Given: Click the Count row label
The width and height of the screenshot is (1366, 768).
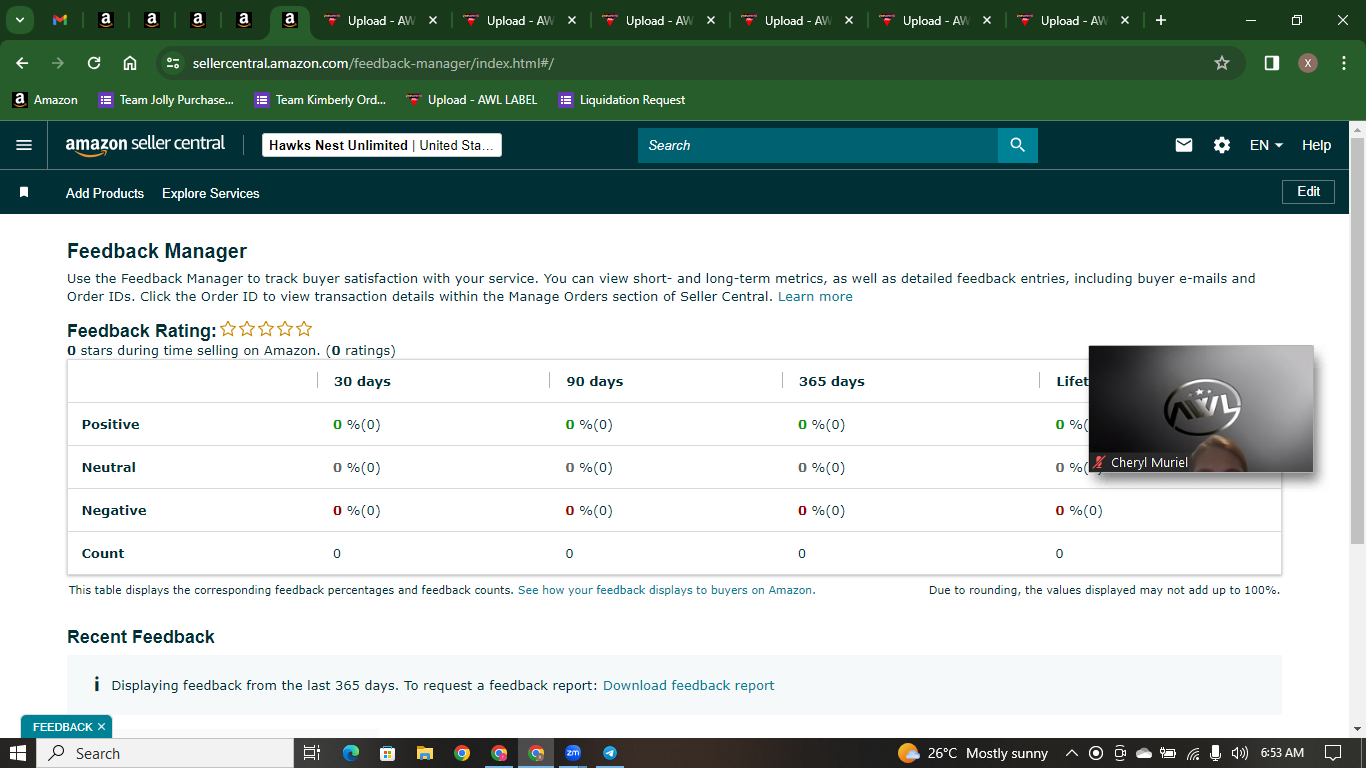Looking at the screenshot, I should (x=103, y=553).
